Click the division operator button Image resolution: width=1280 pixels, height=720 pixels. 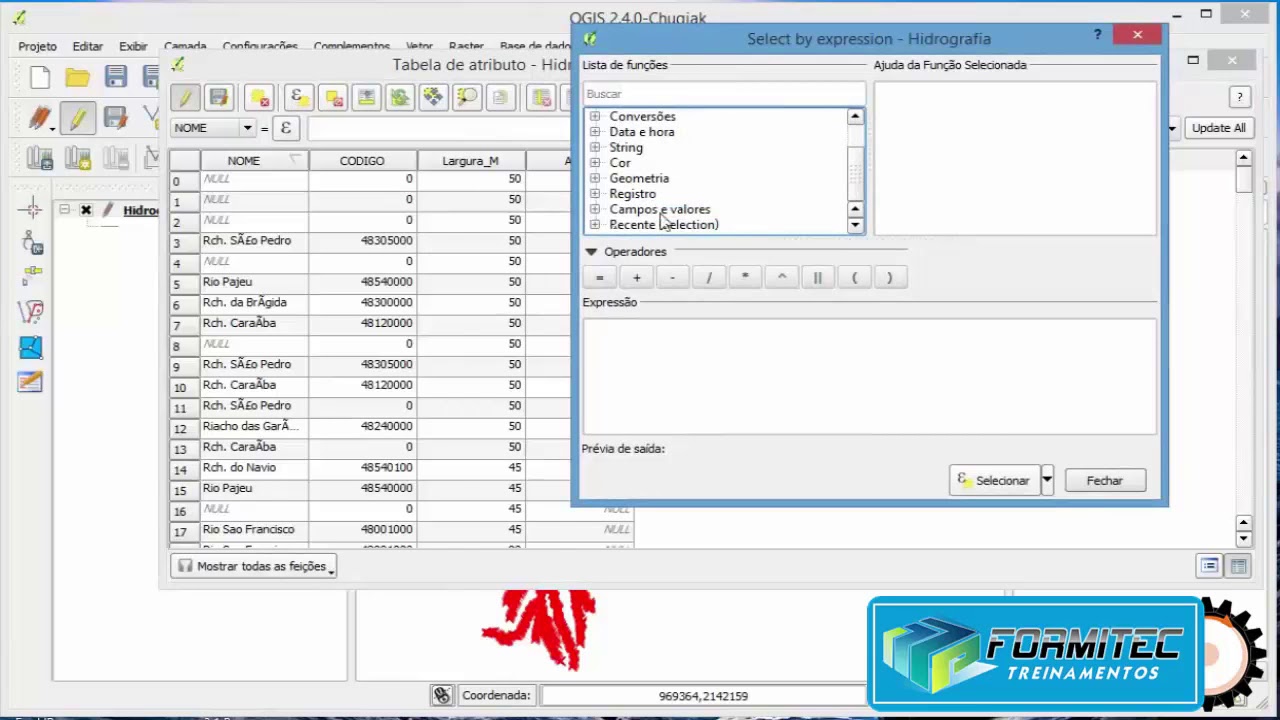pos(708,278)
